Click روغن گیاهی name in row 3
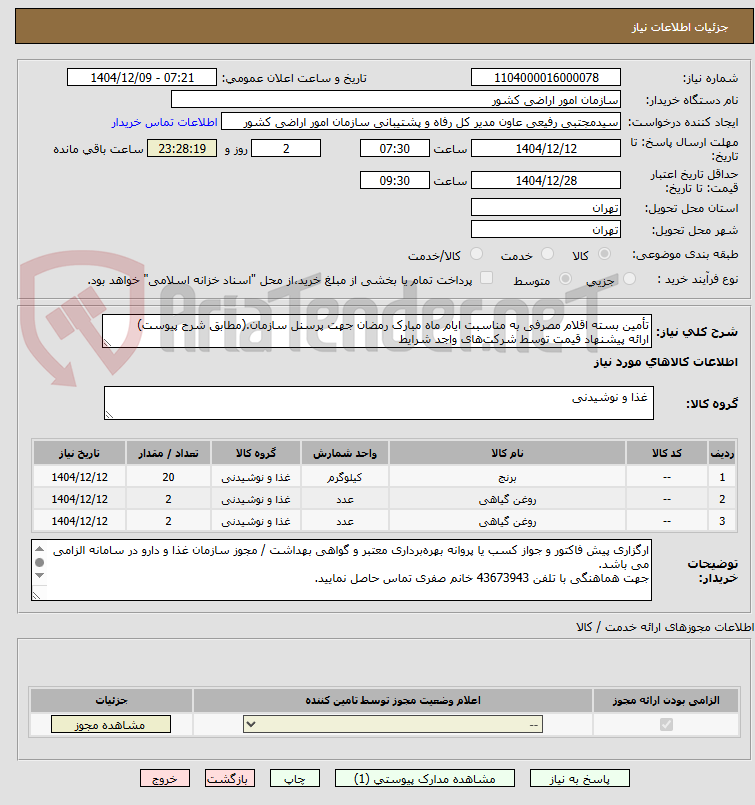 pyautogui.click(x=507, y=521)
